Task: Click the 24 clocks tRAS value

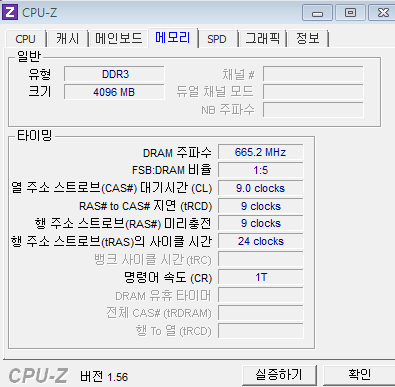Action: [x=261, y=241]
